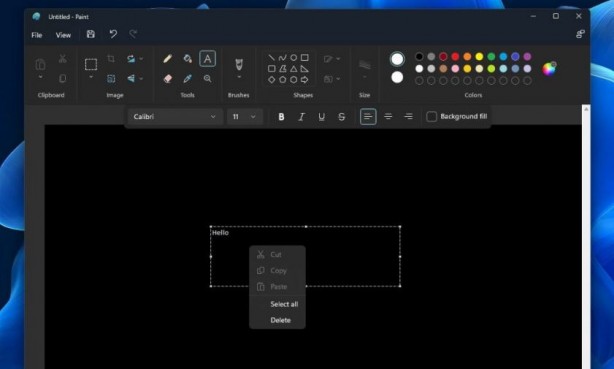Click the Rotate image icon

(x=131, y=59)
